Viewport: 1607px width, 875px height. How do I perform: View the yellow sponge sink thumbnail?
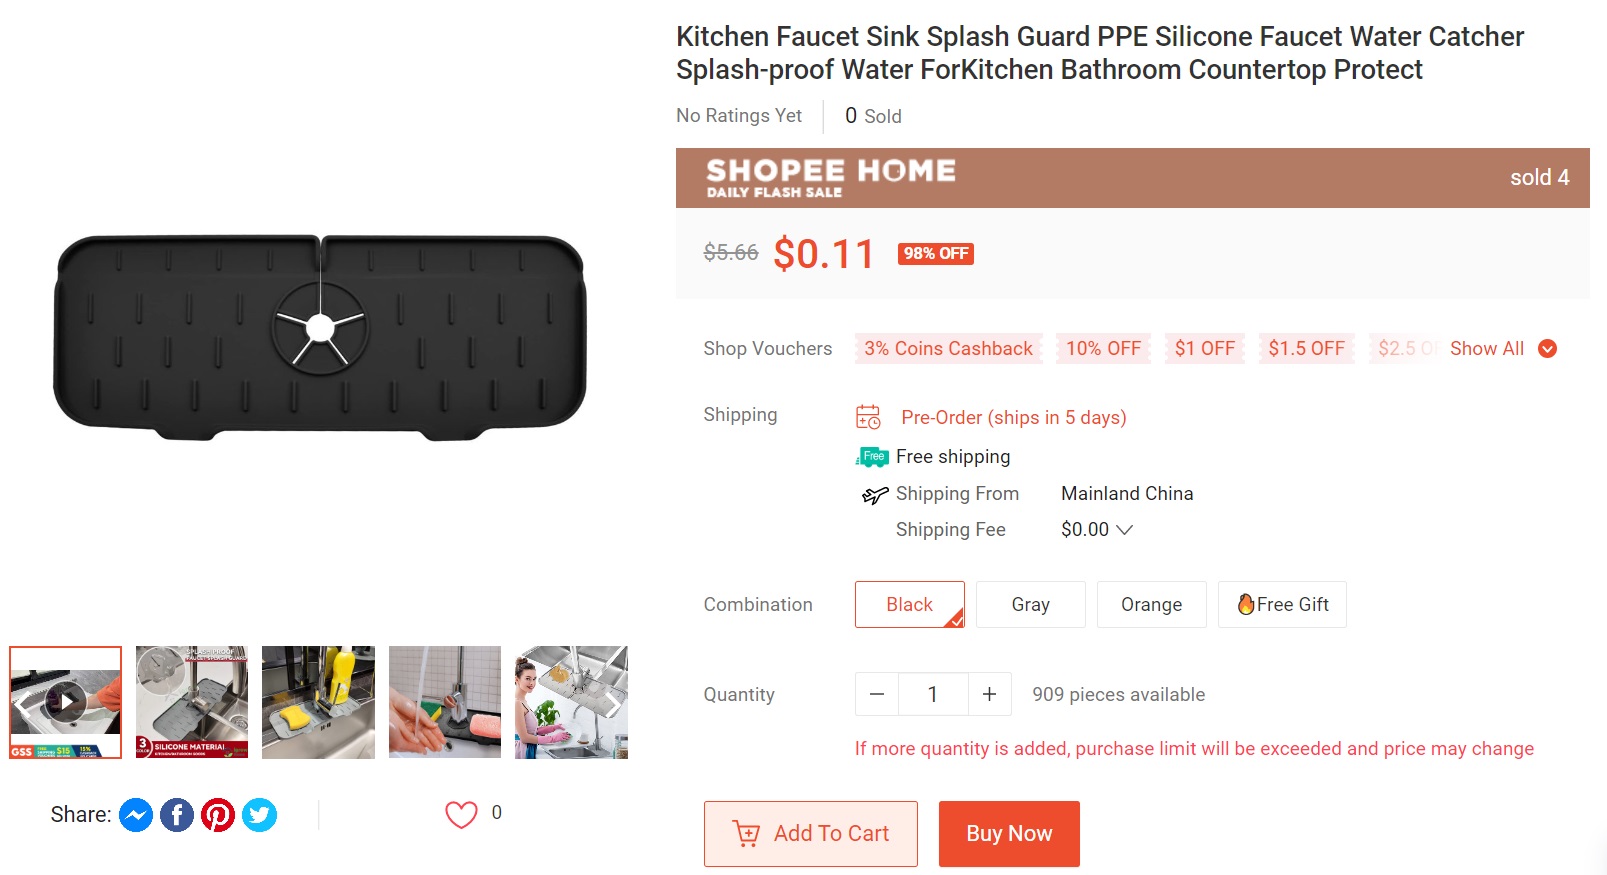point(318,702)
